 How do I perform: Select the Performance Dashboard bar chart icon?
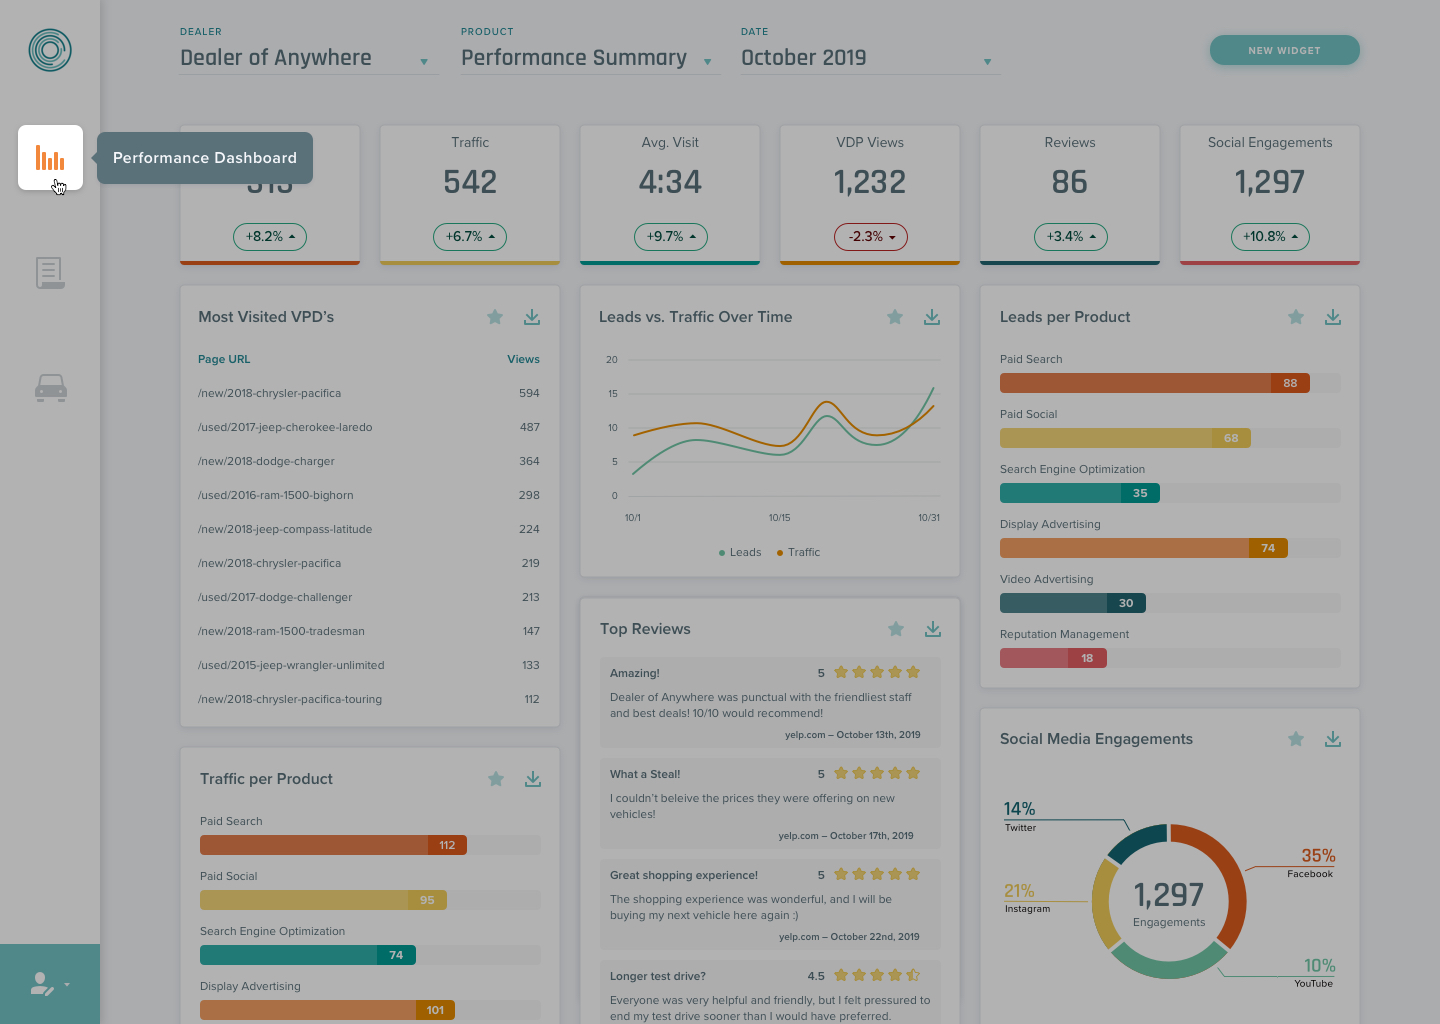tap(50, 157)
